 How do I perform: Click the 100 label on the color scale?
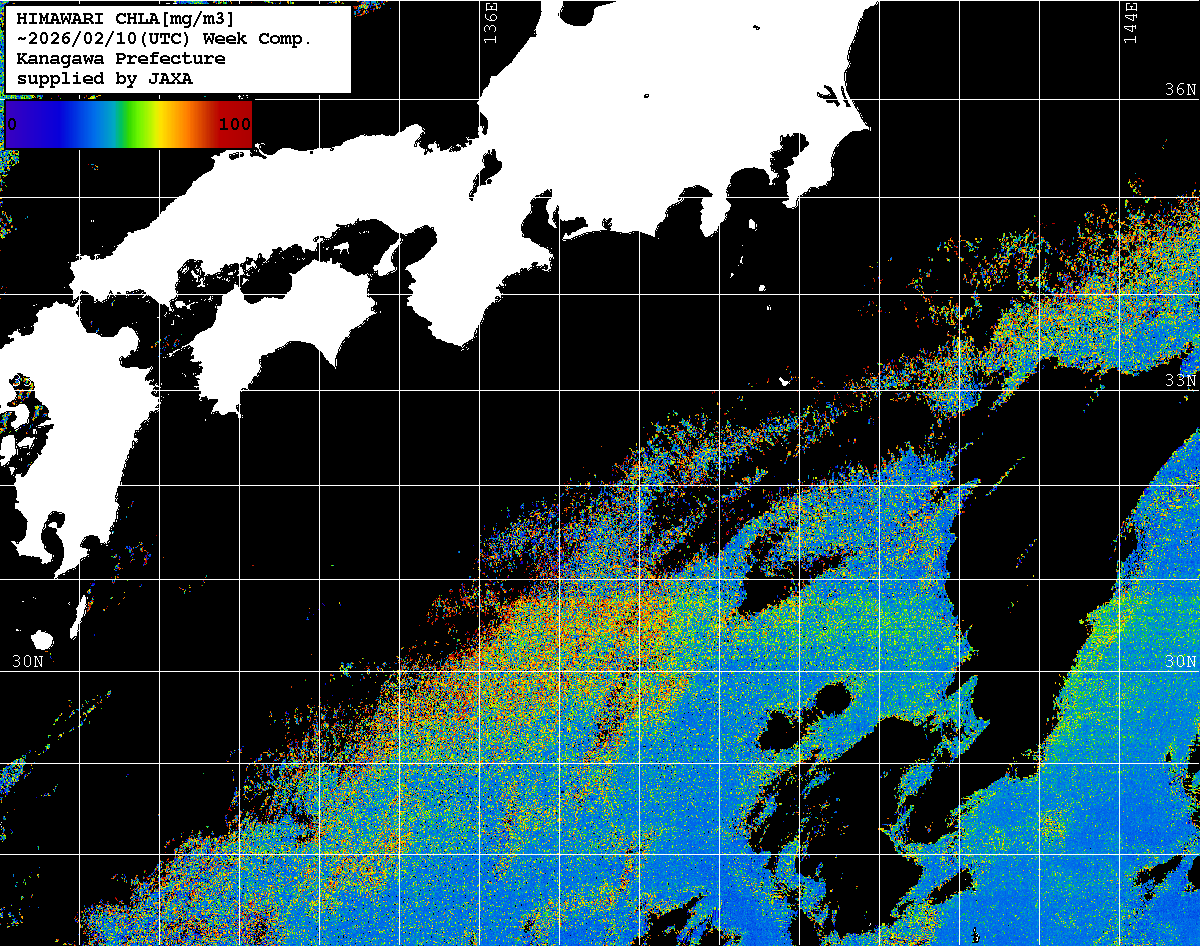234,124
